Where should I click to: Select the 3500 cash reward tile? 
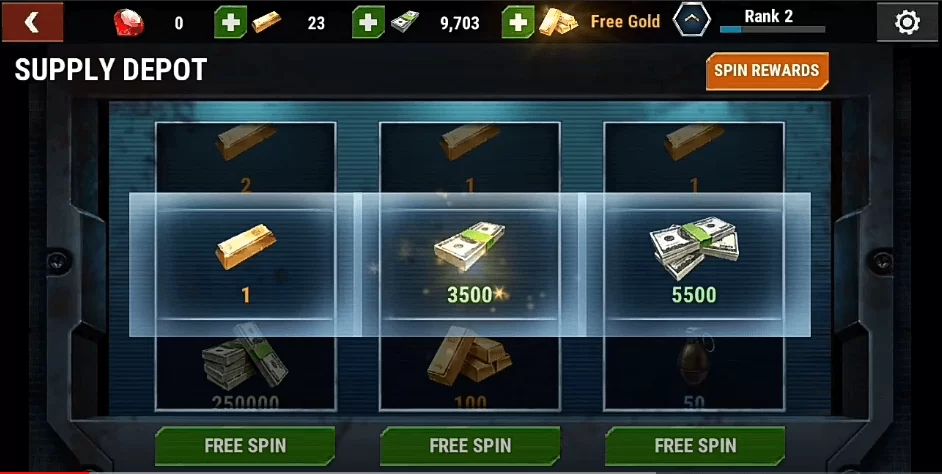pyautogui.click(x=470, y=264)
